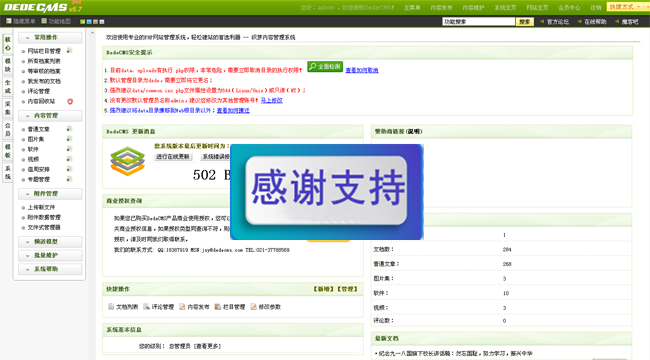Click the 栏目管理 quick action icon

click(218, 306)
